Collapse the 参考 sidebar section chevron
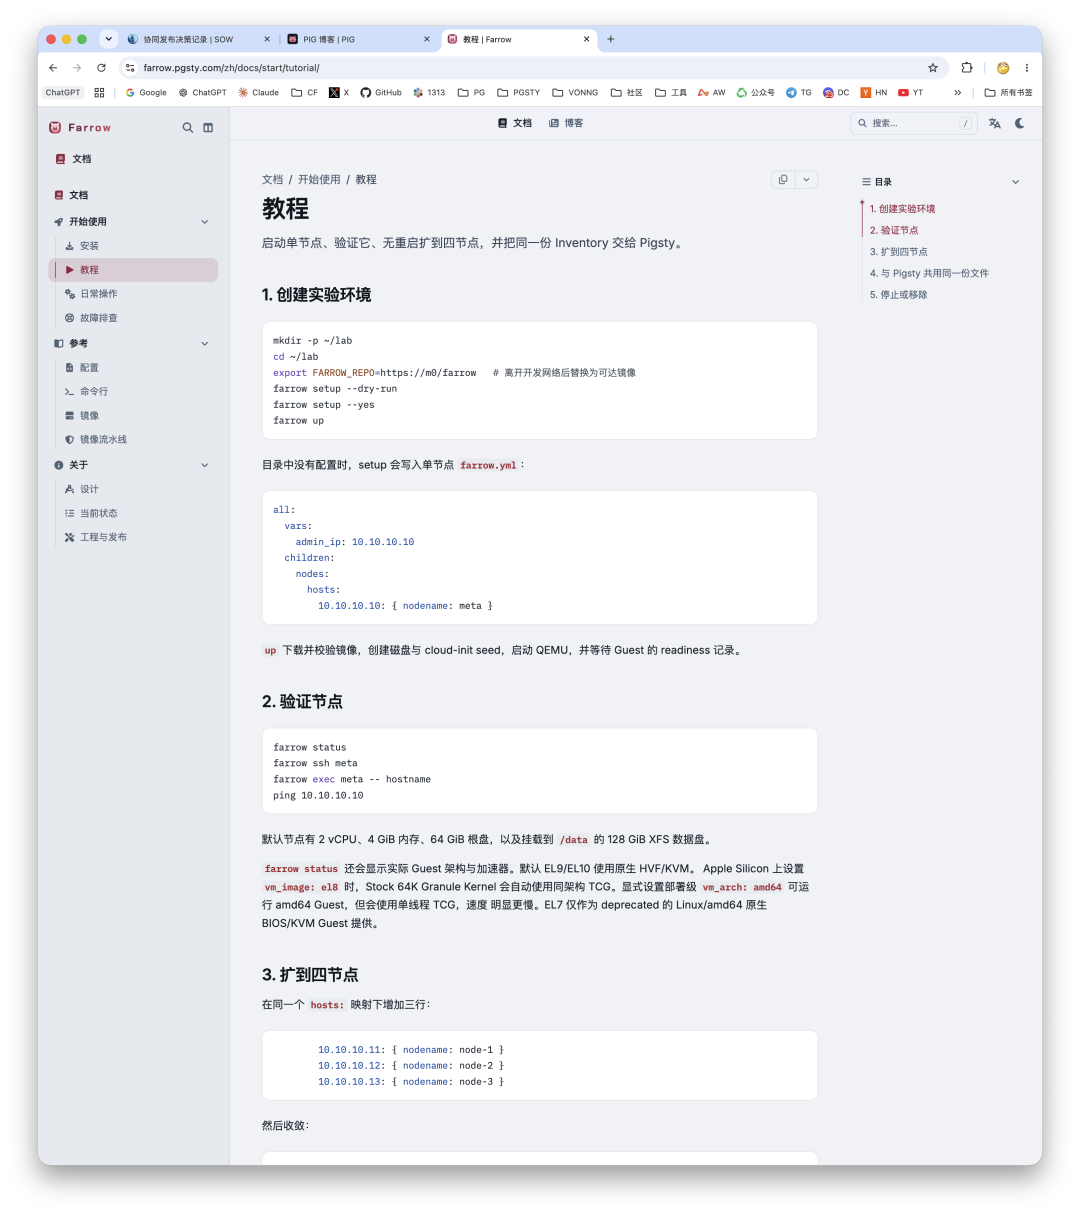The height and width of the screenshot is (1215, 1080). tap(205, 344)
